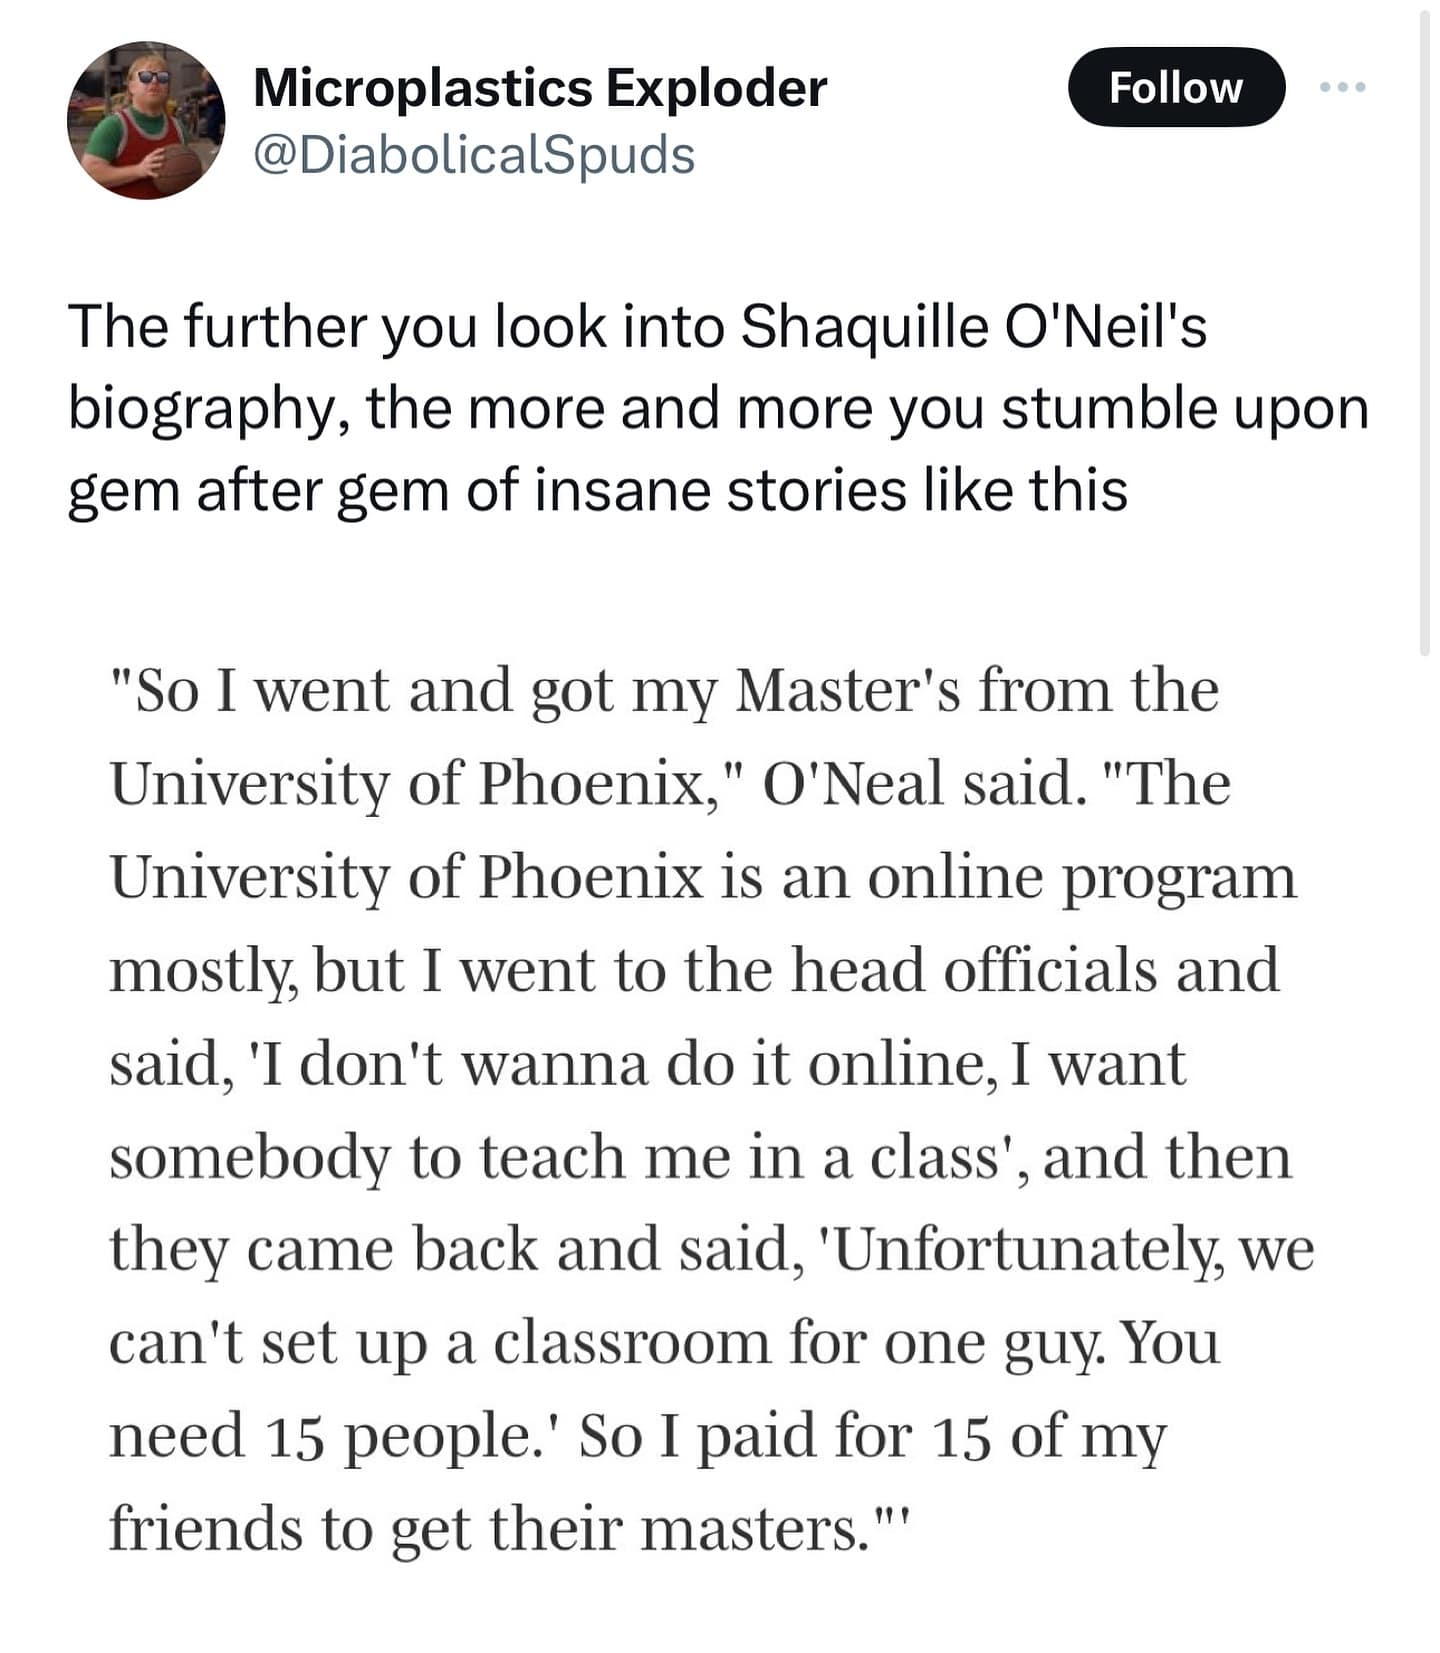1440x1653 pixels.
Task: Click "gem after gem" in the tweet text
Action: 257,491
